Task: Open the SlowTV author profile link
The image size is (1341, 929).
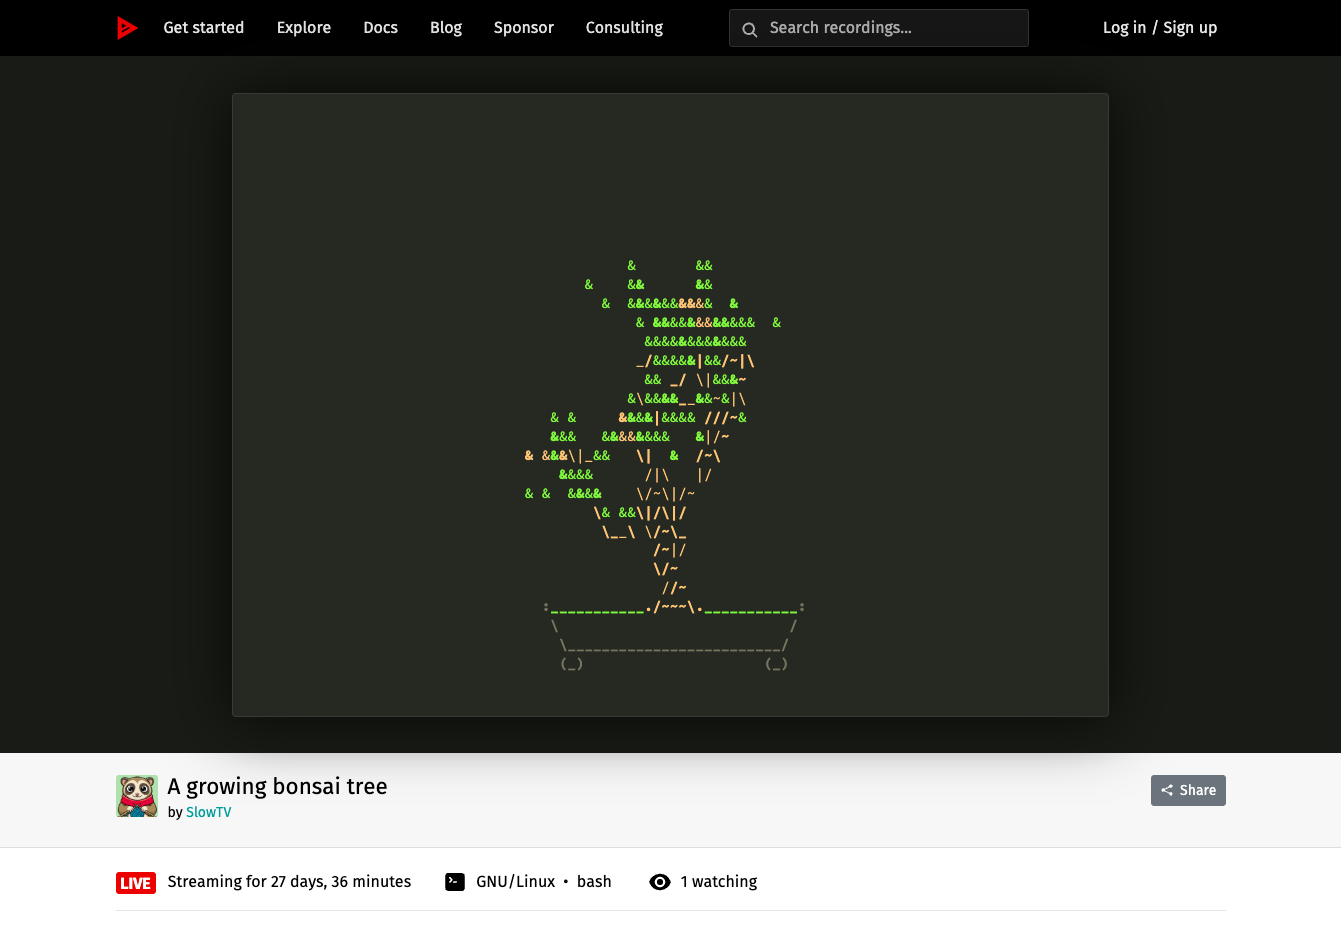Action: [208, 812]
